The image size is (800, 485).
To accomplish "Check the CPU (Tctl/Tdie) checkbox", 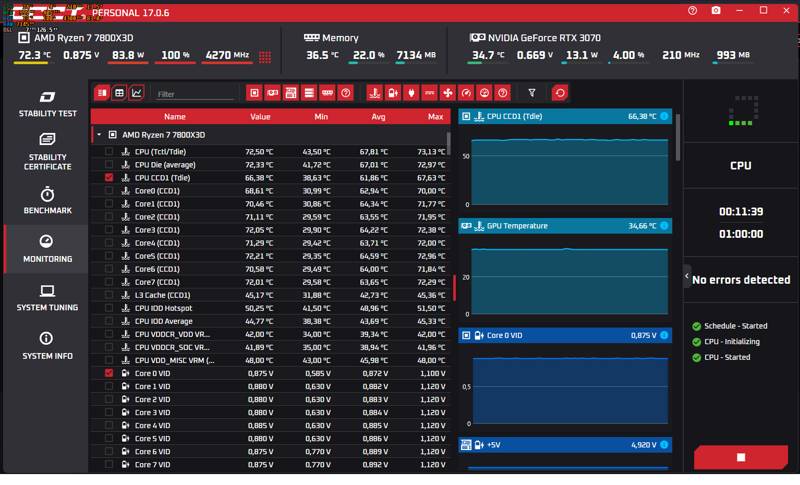I will coord(109,151).
